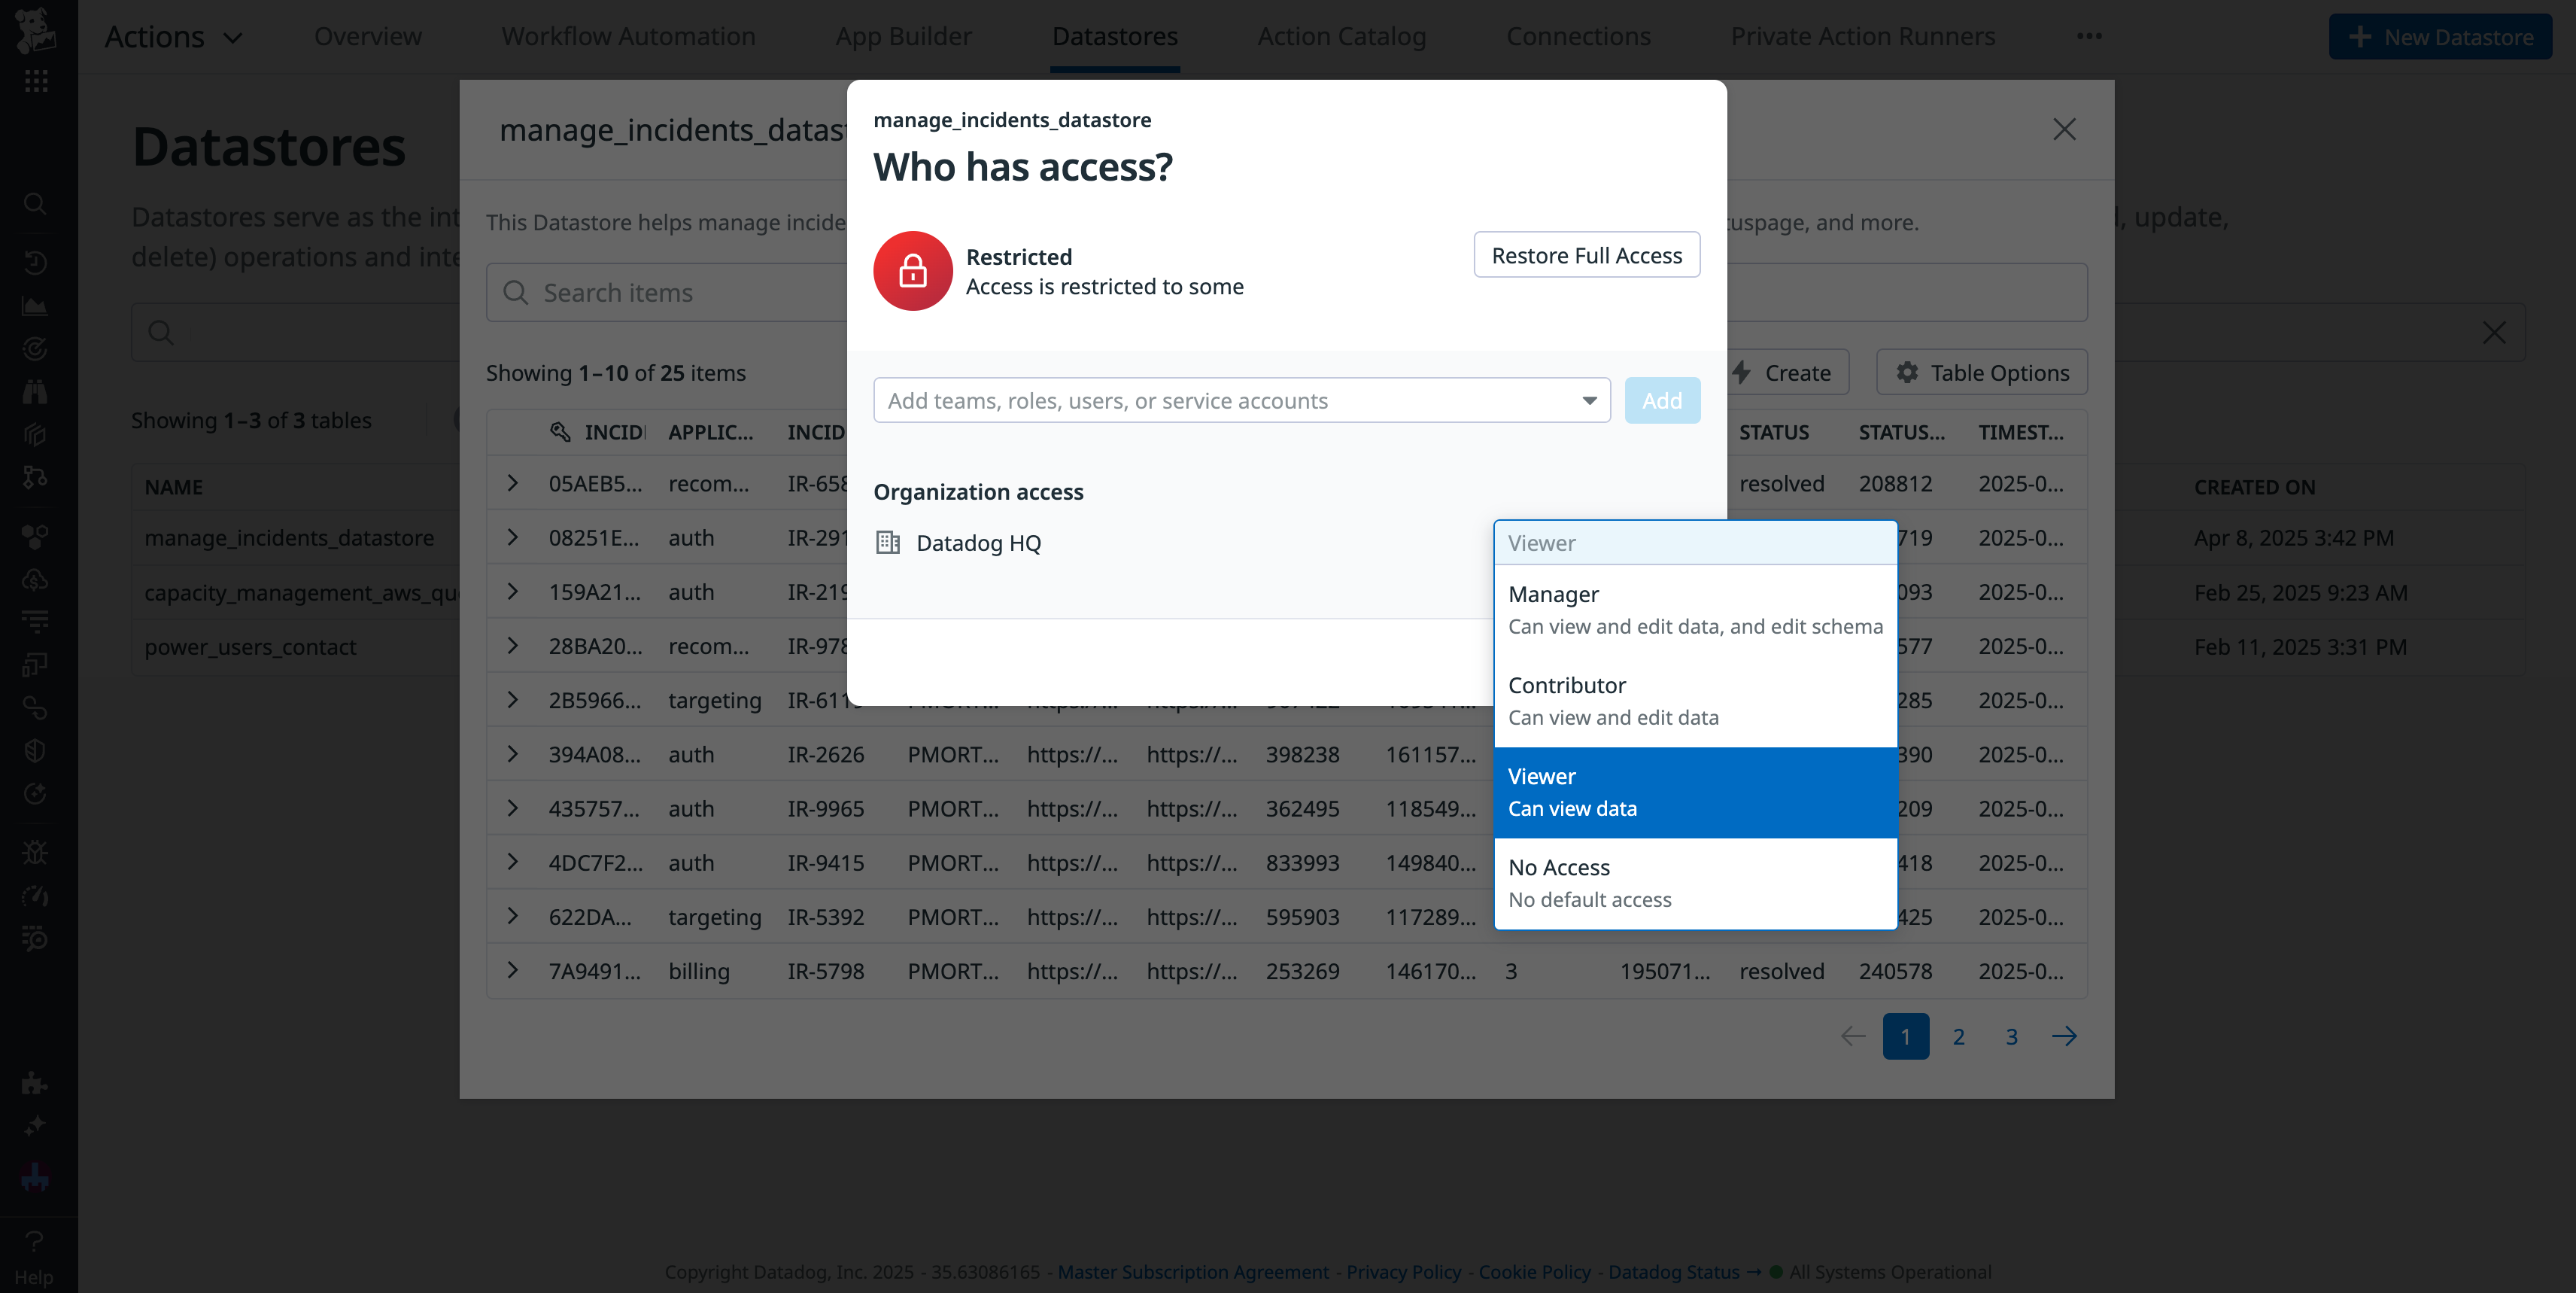This screenshot has width=2576, height=1293.
Task: Open the Watchdog binoculars icon in the sidebar
Action: point(36,391)
